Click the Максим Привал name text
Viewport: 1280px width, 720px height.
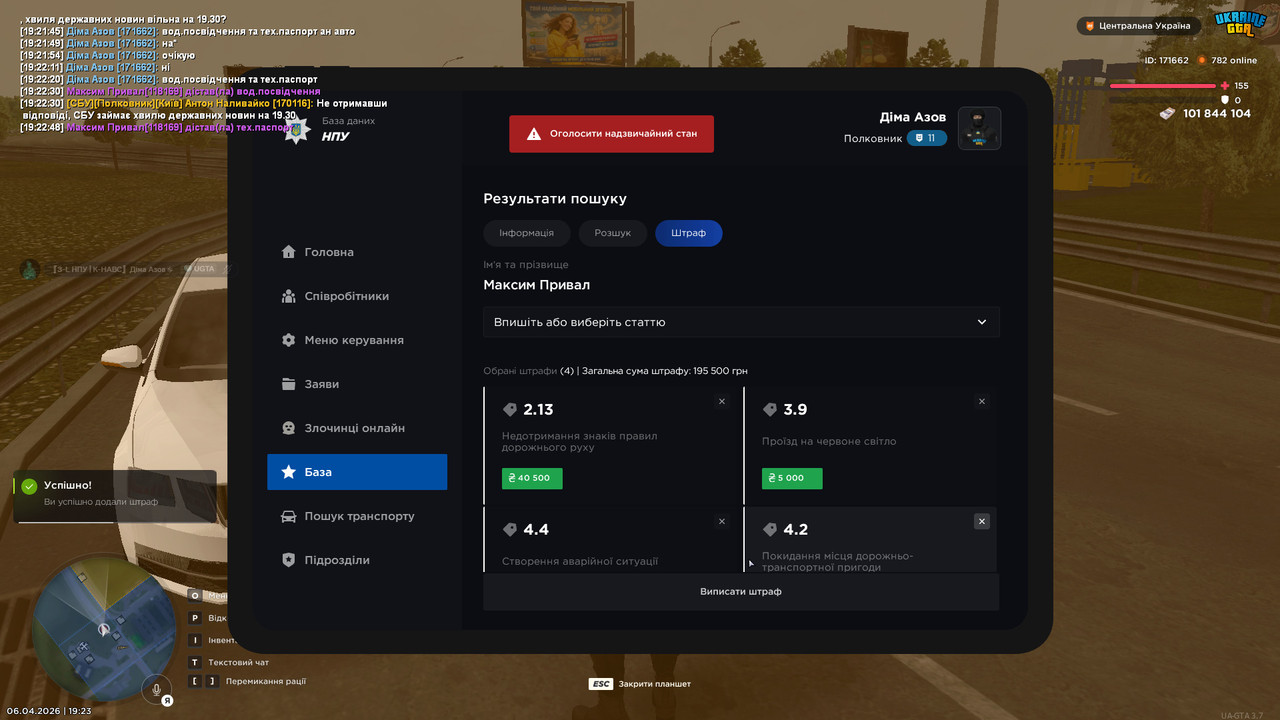click(x=537, y=285)
